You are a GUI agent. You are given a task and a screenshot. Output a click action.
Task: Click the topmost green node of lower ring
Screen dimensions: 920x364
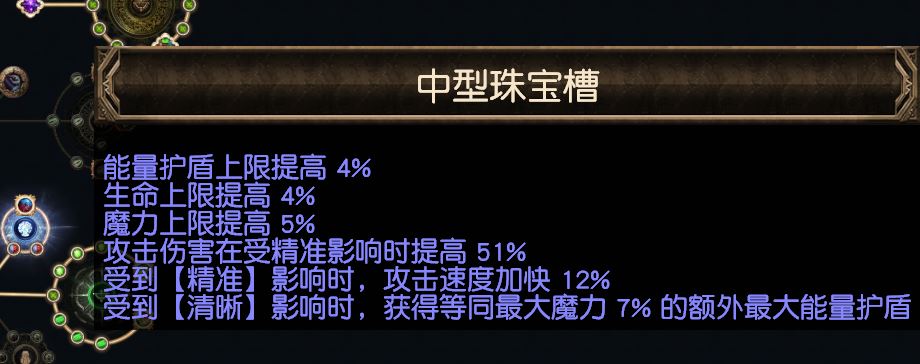(x=77, y=254)
